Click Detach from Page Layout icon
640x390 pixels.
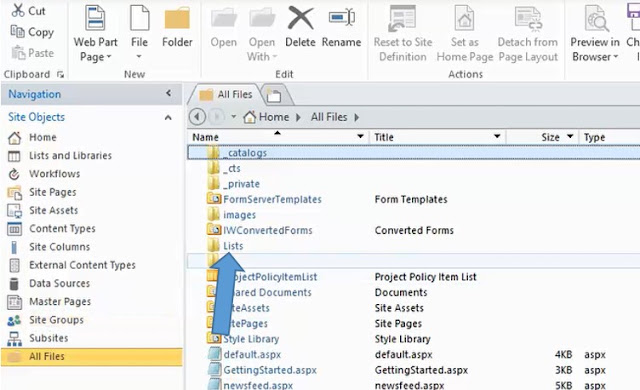[x=528, y=18]
